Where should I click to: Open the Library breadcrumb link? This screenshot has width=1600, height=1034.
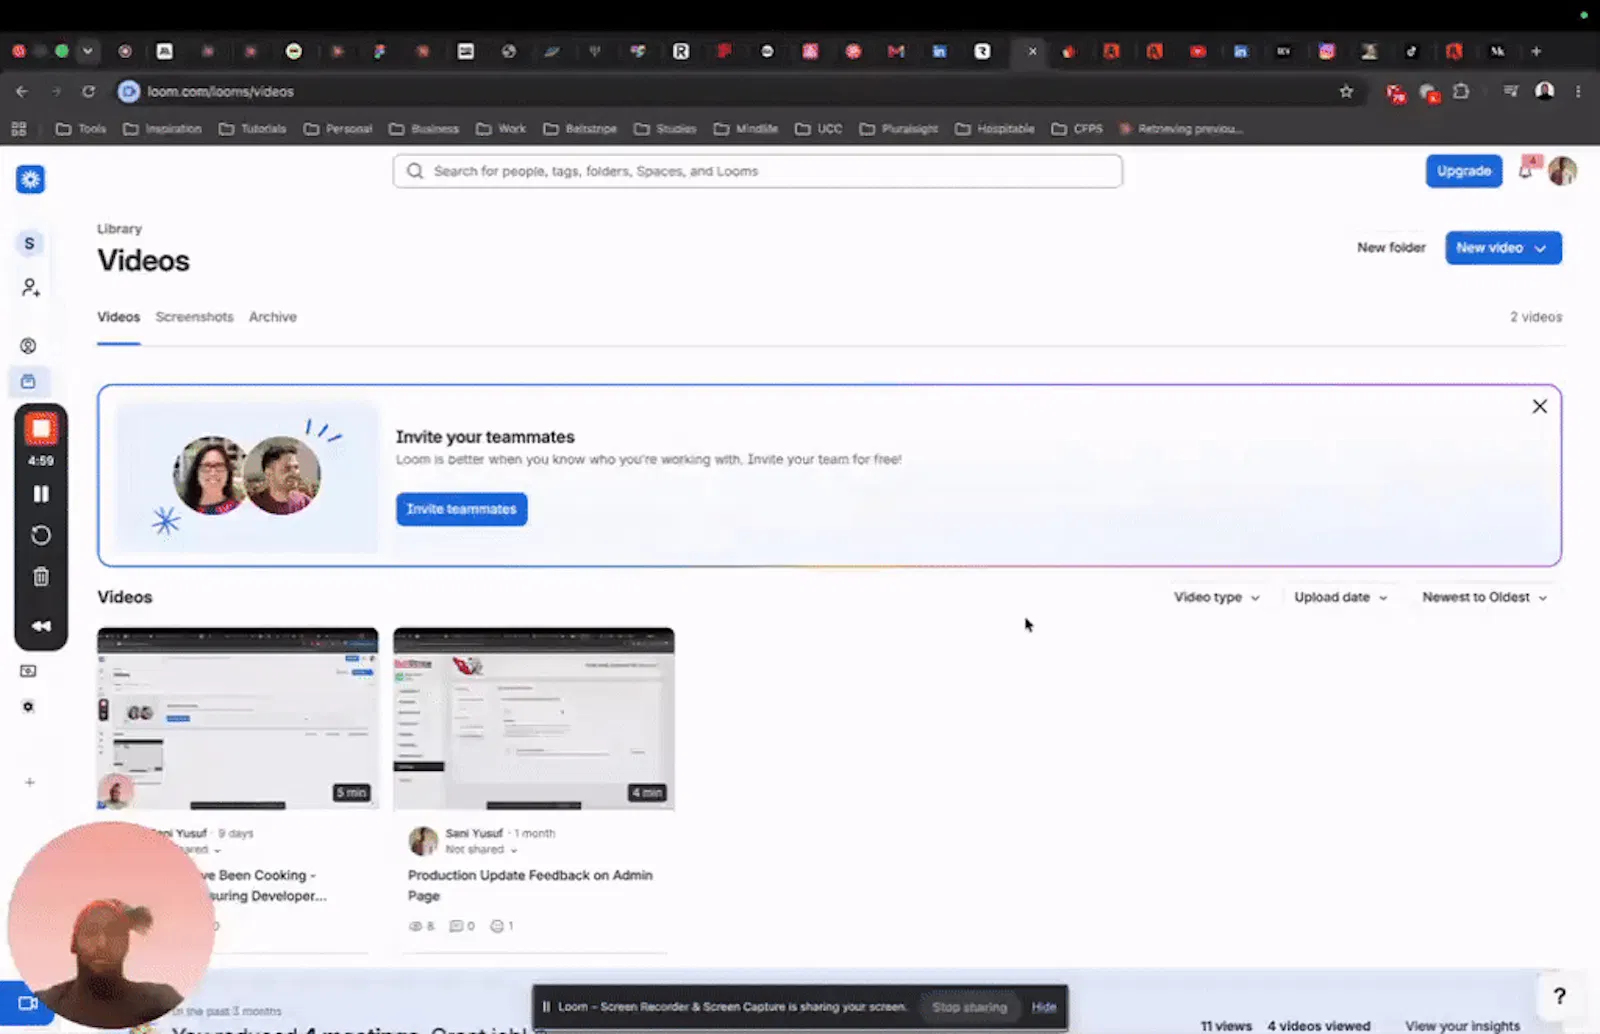tap(119, 229)
